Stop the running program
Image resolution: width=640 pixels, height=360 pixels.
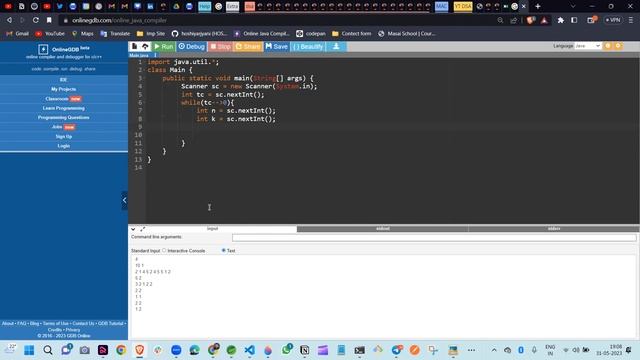pos(220,47)
